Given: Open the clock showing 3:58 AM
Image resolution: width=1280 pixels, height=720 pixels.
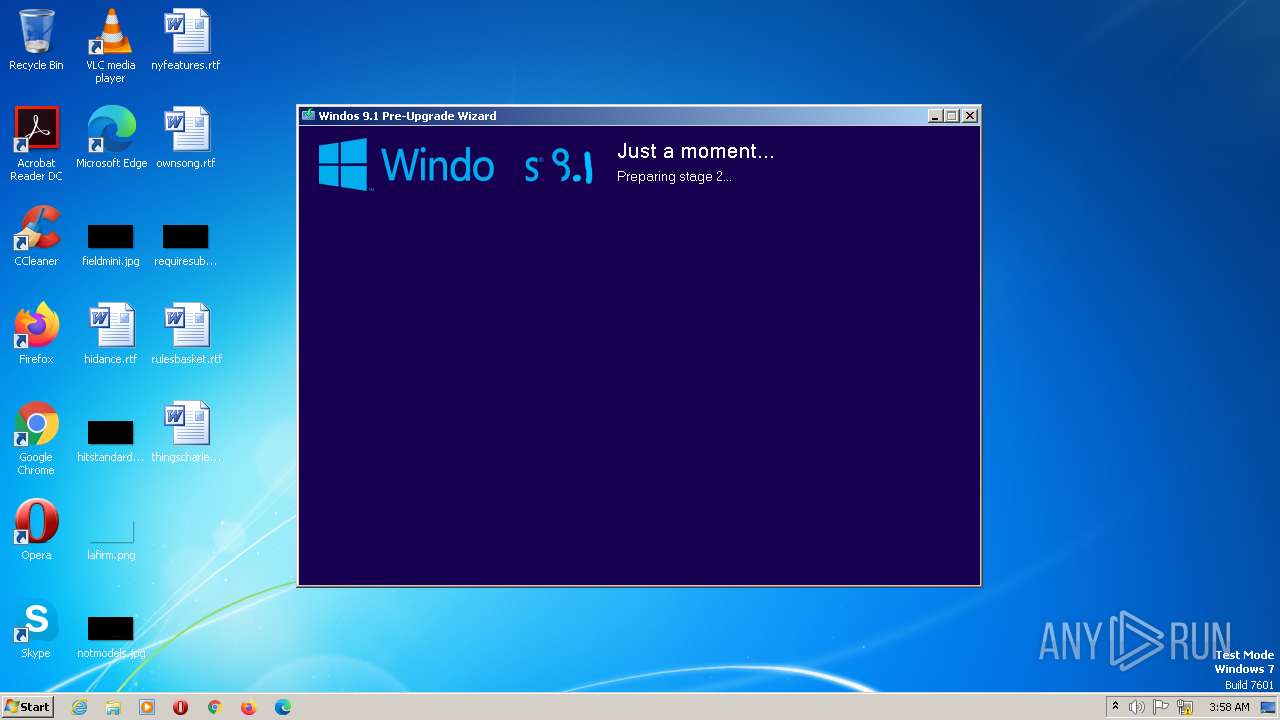Looking at the screenshot, I should click(1229, 707).
